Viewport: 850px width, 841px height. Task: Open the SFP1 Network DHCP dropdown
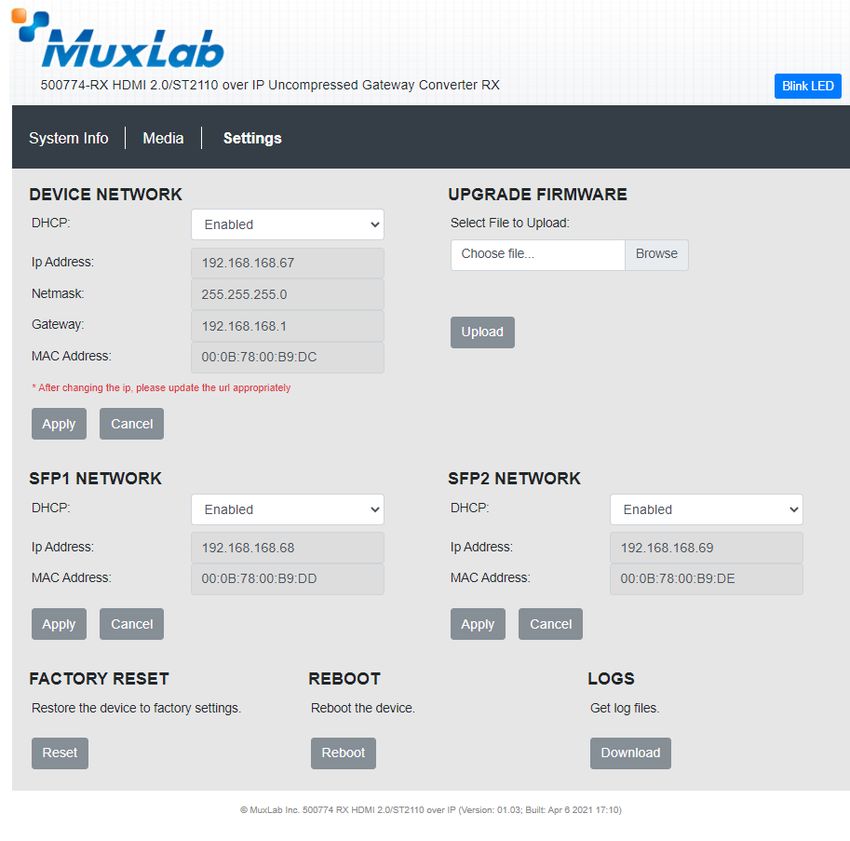click(287, 509)
